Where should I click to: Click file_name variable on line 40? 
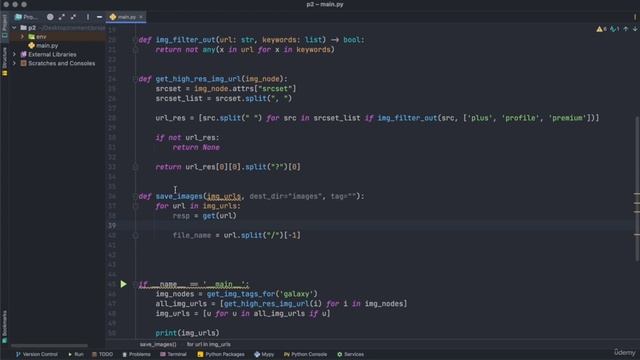[x=192, y=236]
